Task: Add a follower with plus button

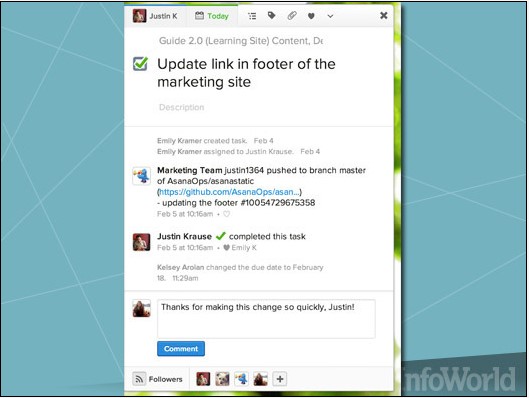Action: coord(280,379)
